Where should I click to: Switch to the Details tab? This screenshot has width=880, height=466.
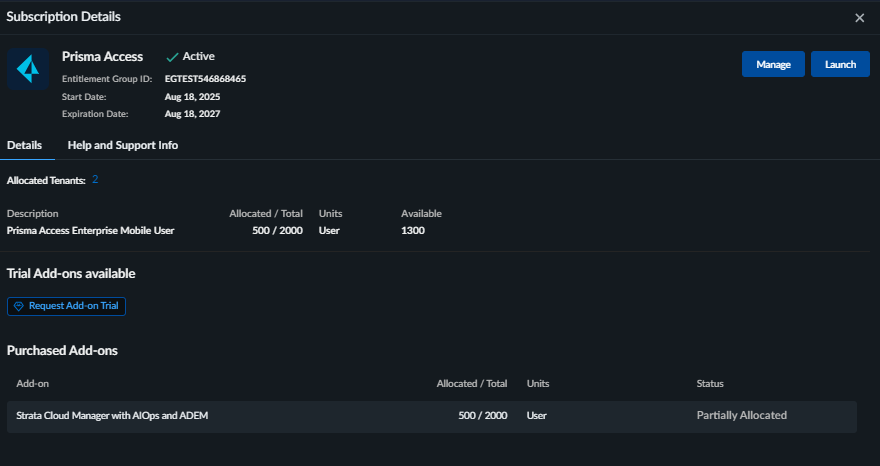point(25,145)
